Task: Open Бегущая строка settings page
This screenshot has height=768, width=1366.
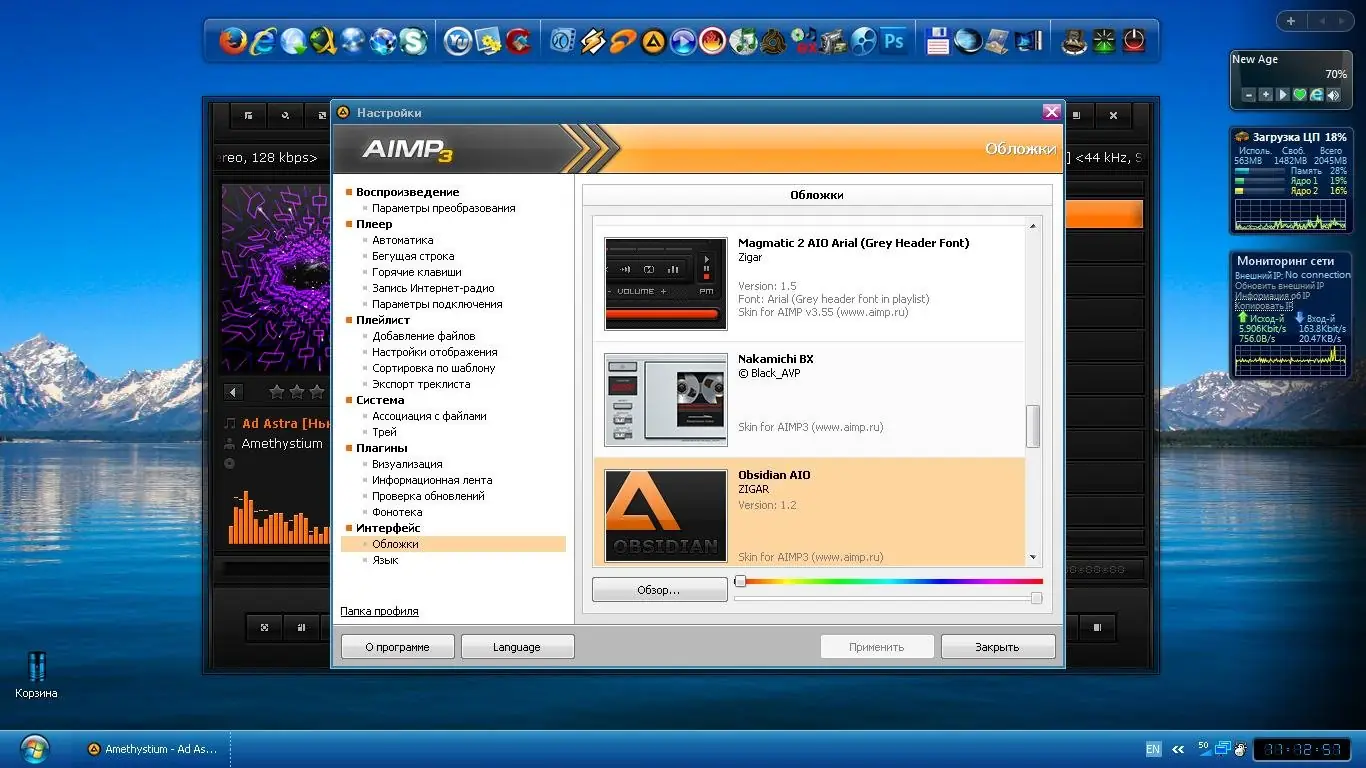Action: (413, 256)
